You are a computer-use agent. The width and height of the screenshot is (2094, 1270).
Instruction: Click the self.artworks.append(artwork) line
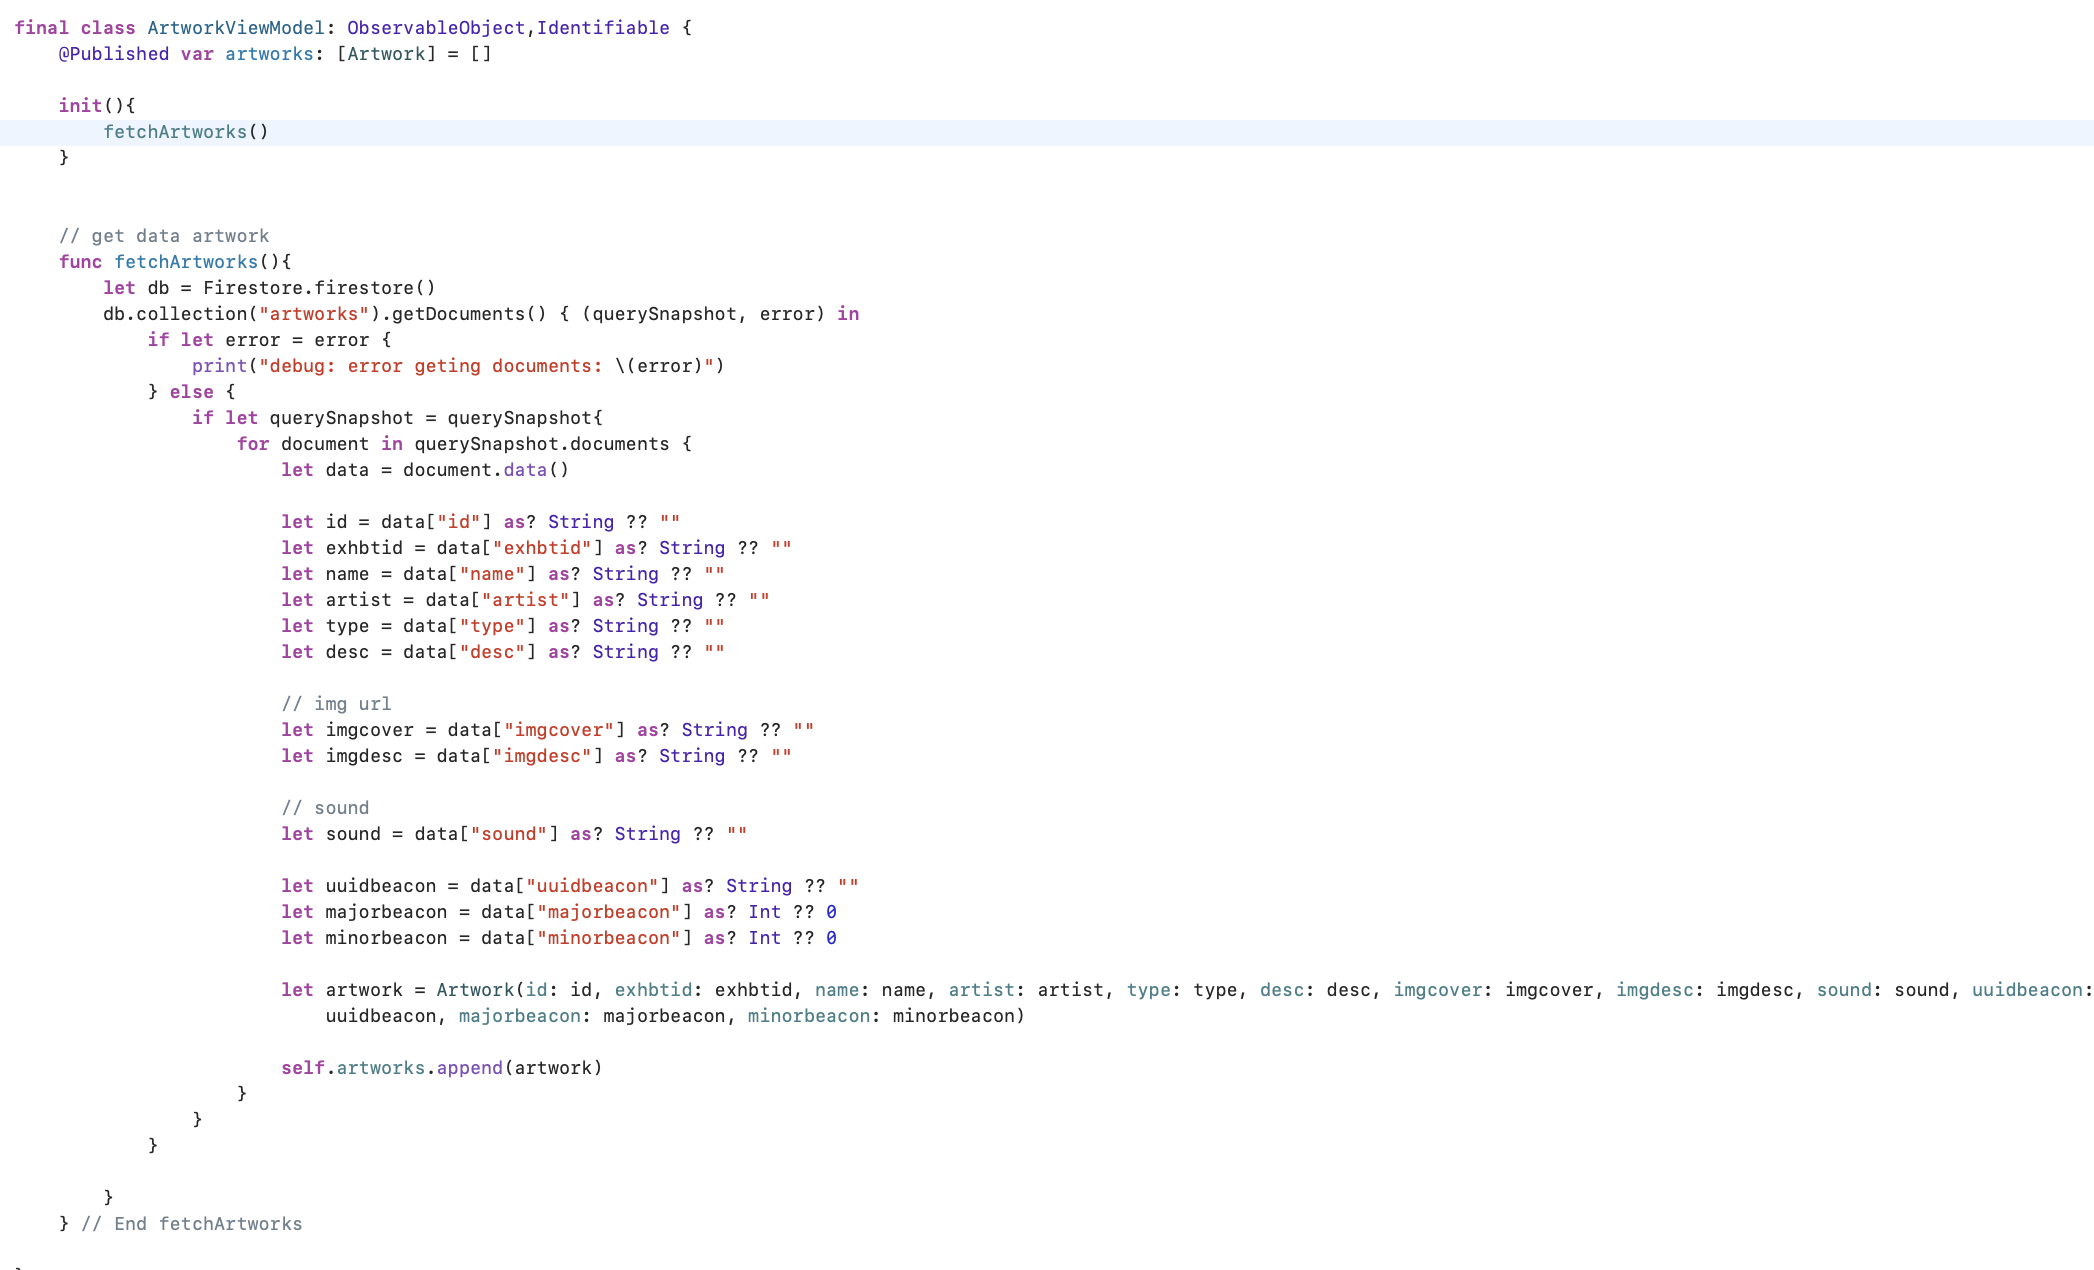point(441,1068)
